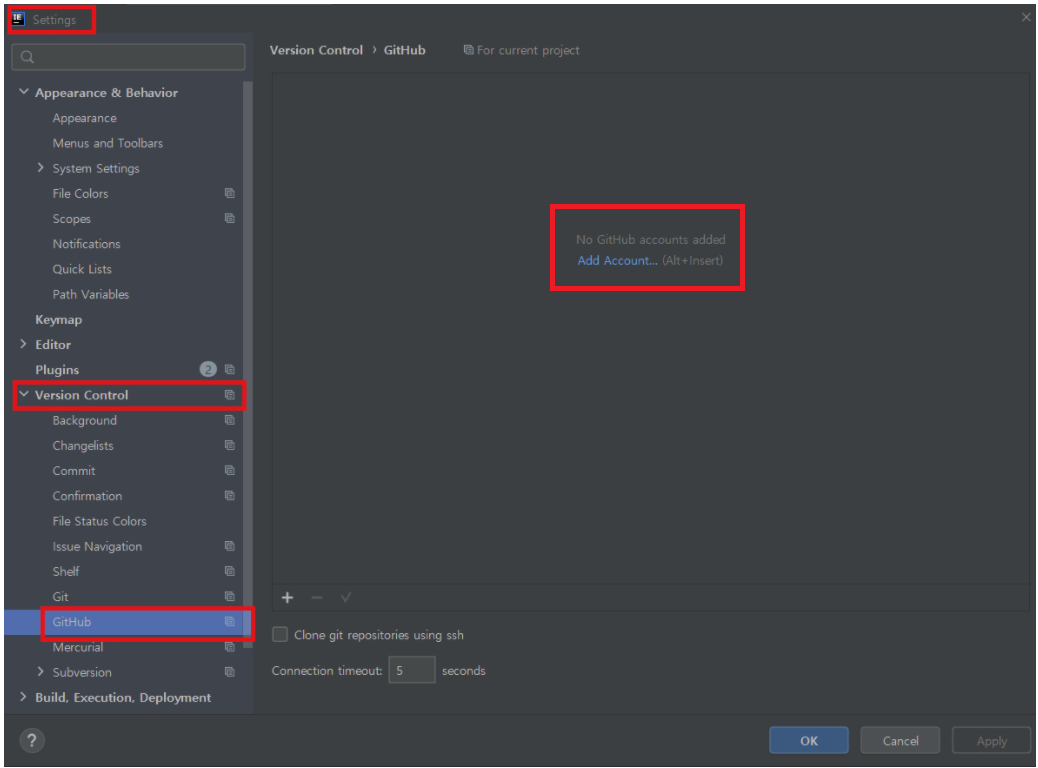1038x768 pixels.
Task: Click the project-level icon beside File Colors
Action: 230,193
